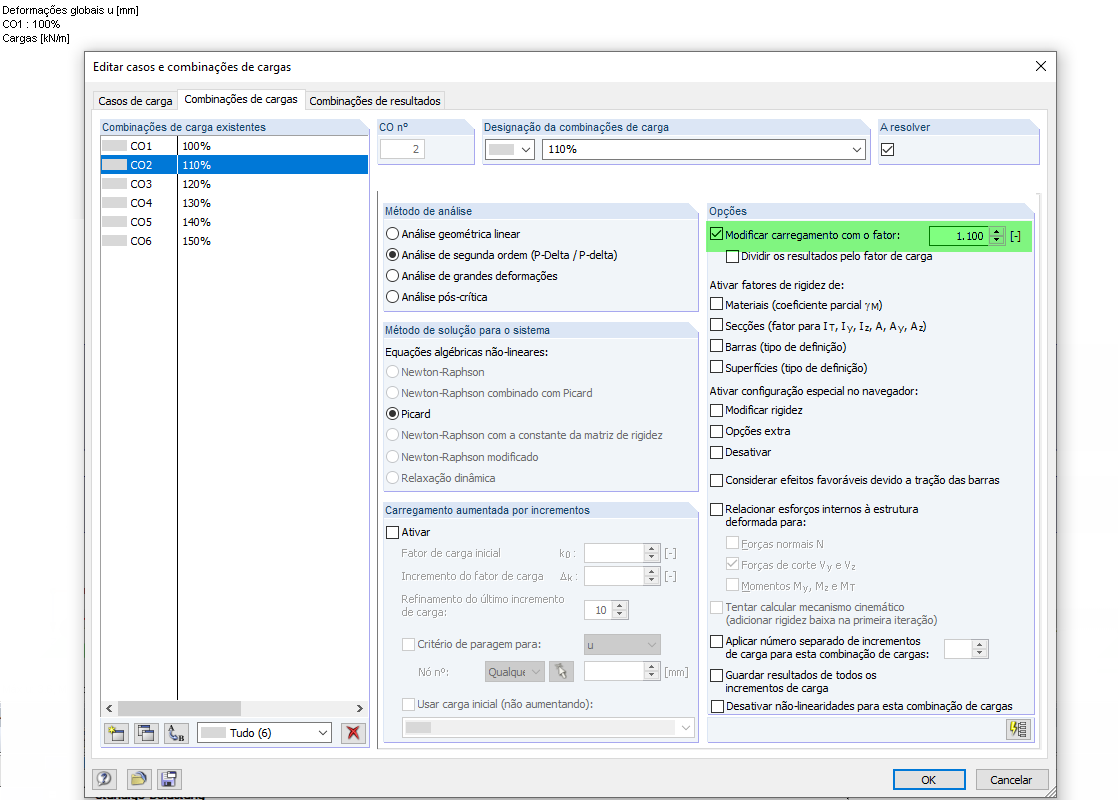Image resolution: width=1118 pixels, height=800 pixels.
Task: Confirm with the OK button
Action: pos(928,779)
